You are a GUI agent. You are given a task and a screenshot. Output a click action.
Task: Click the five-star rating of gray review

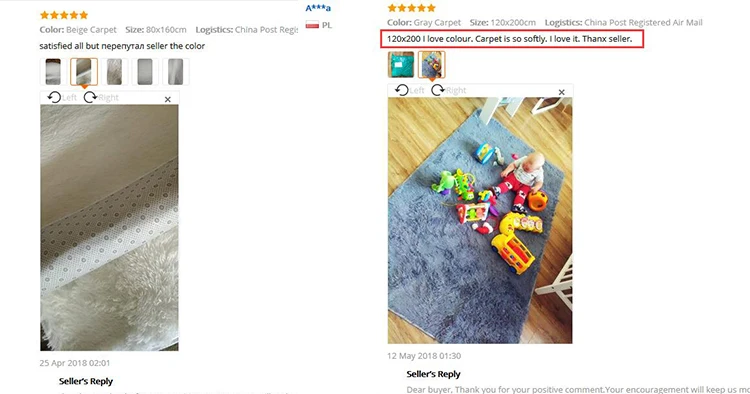(412, 8)
